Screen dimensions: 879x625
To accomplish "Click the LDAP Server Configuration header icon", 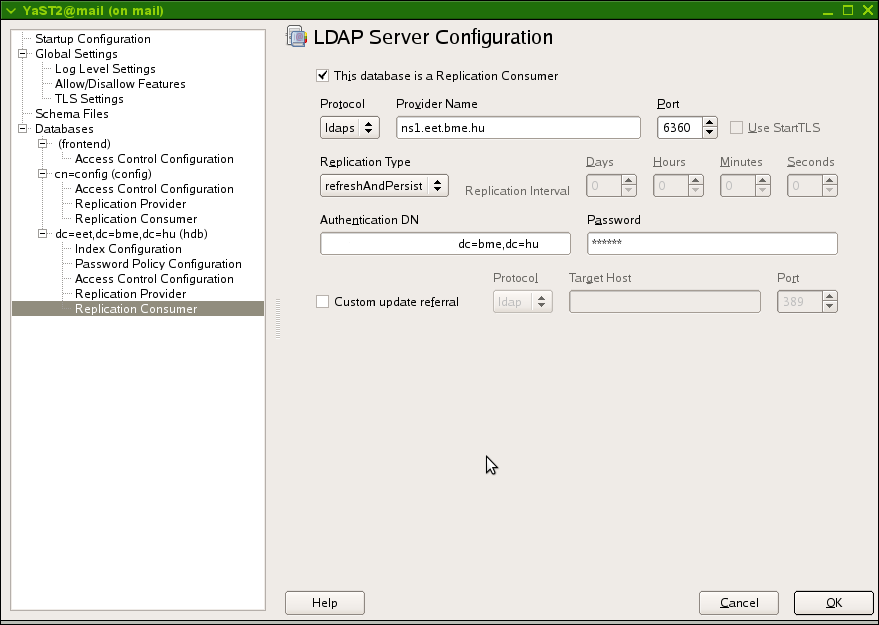I will (x=297, y=36).
